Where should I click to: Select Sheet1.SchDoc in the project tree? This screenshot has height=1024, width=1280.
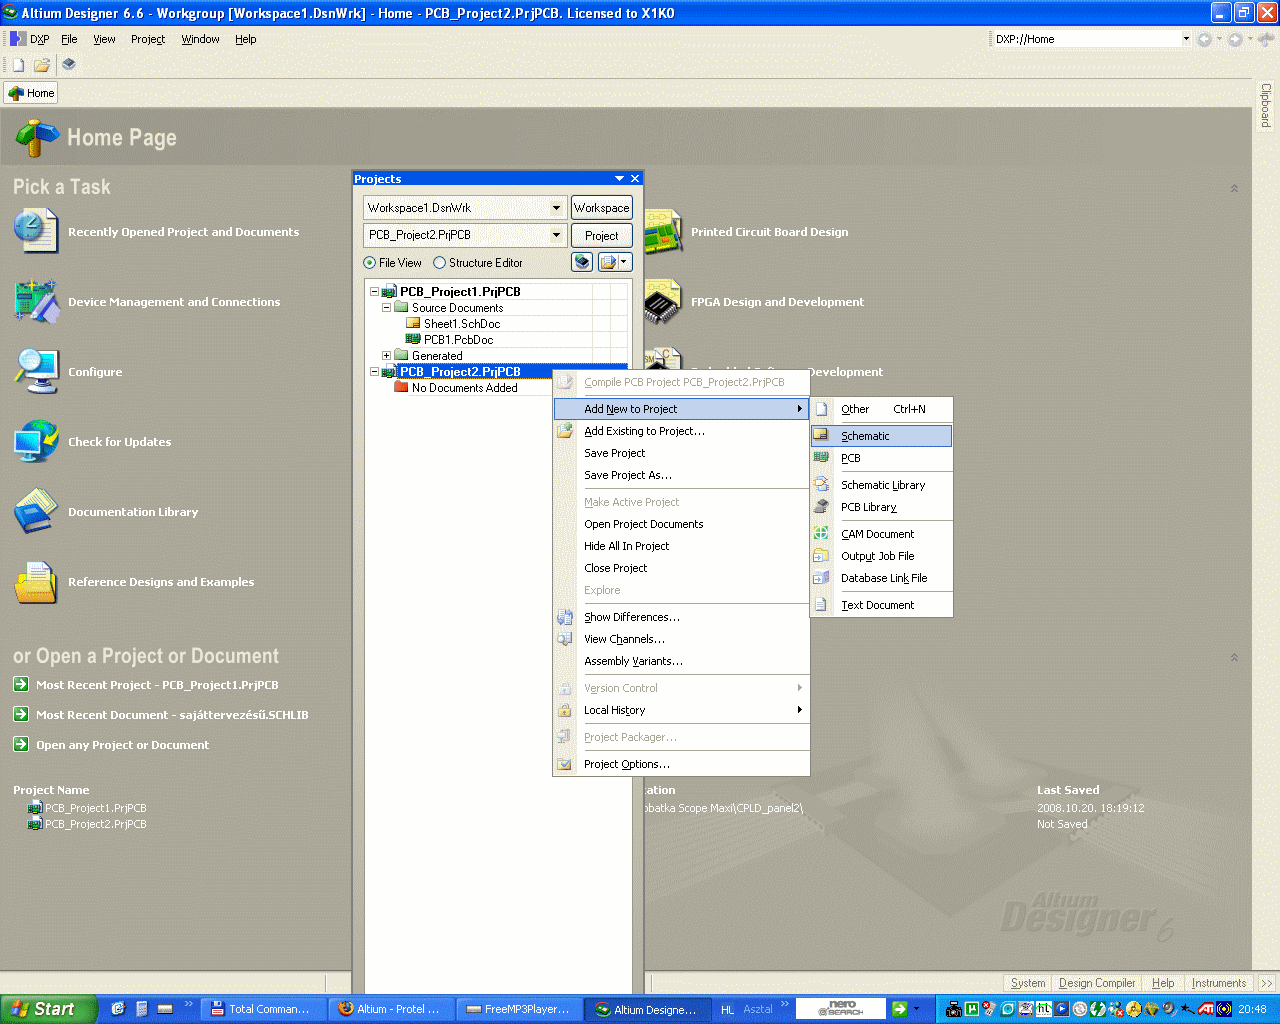462,324
